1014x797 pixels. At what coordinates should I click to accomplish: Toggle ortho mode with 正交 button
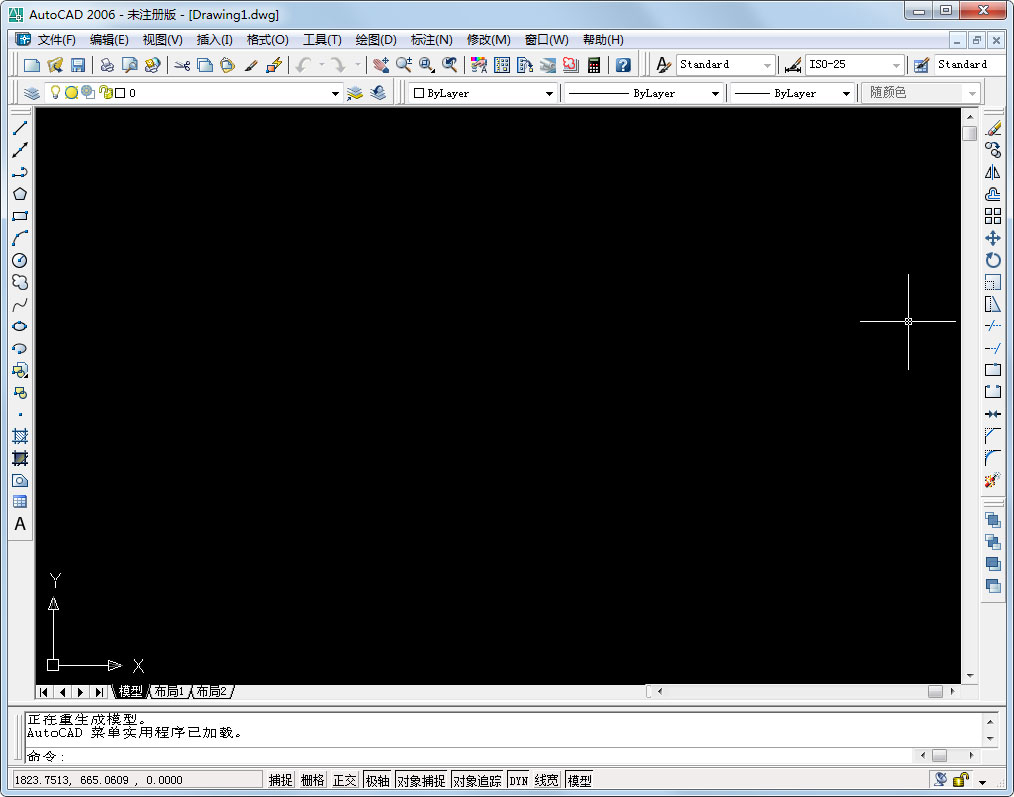pos(343,779)
